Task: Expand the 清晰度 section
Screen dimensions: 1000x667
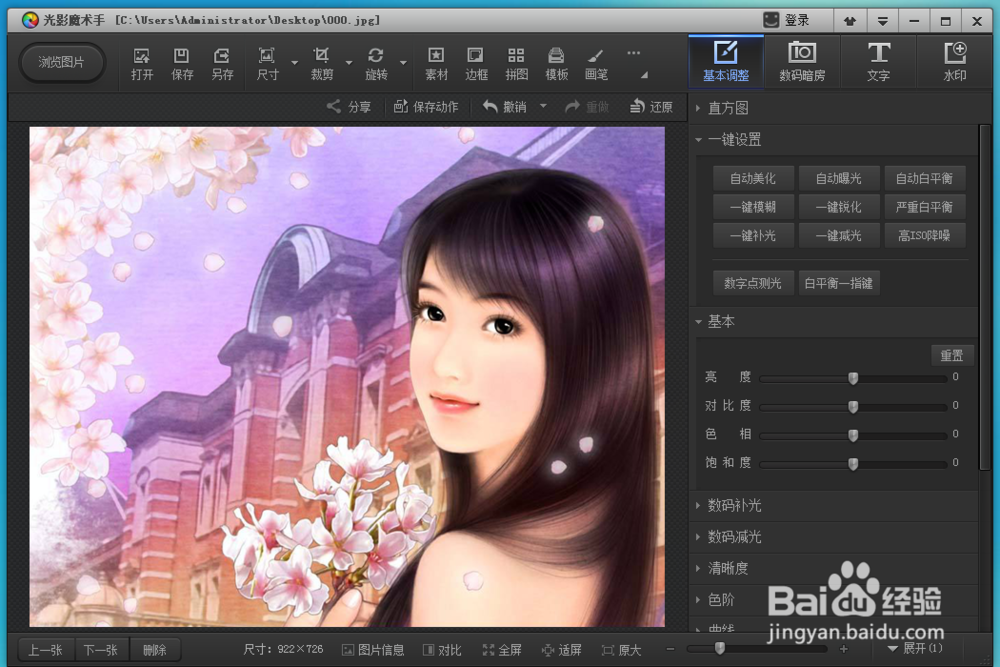Action: pyautogui.click(x=698, y=568)
